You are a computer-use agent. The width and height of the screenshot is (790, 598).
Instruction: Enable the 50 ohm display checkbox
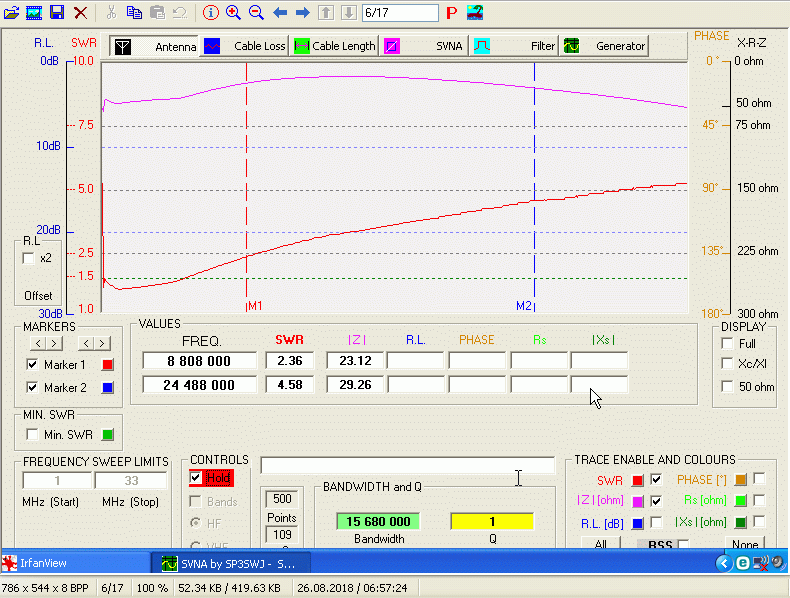click(x=727, y=387)
